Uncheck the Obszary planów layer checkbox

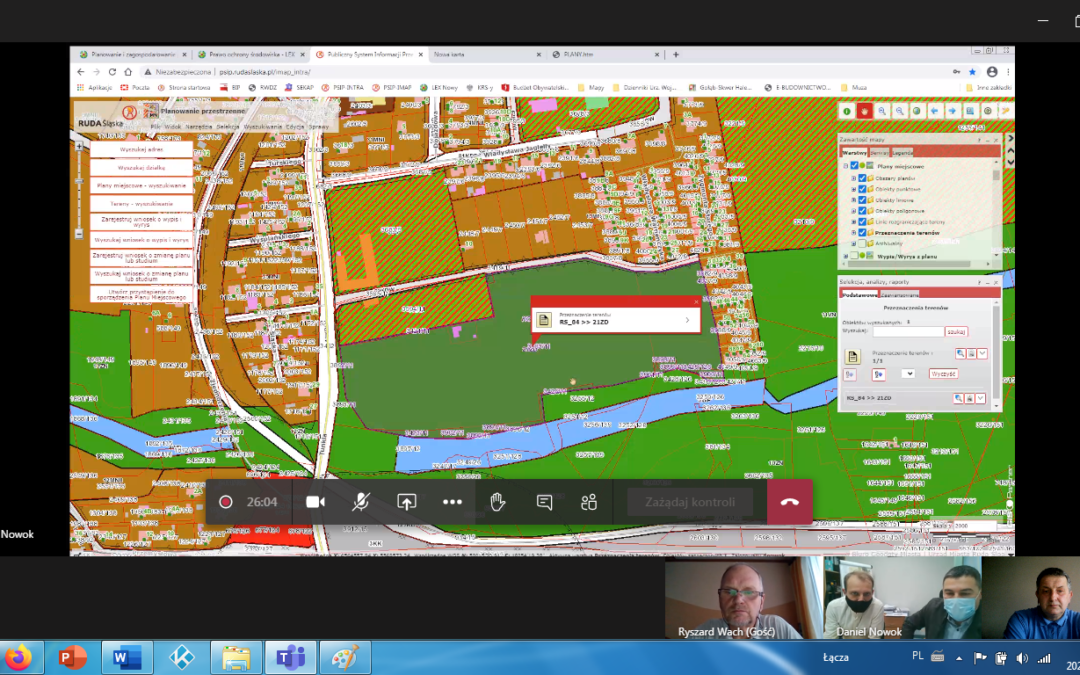(x=862, y=178)
